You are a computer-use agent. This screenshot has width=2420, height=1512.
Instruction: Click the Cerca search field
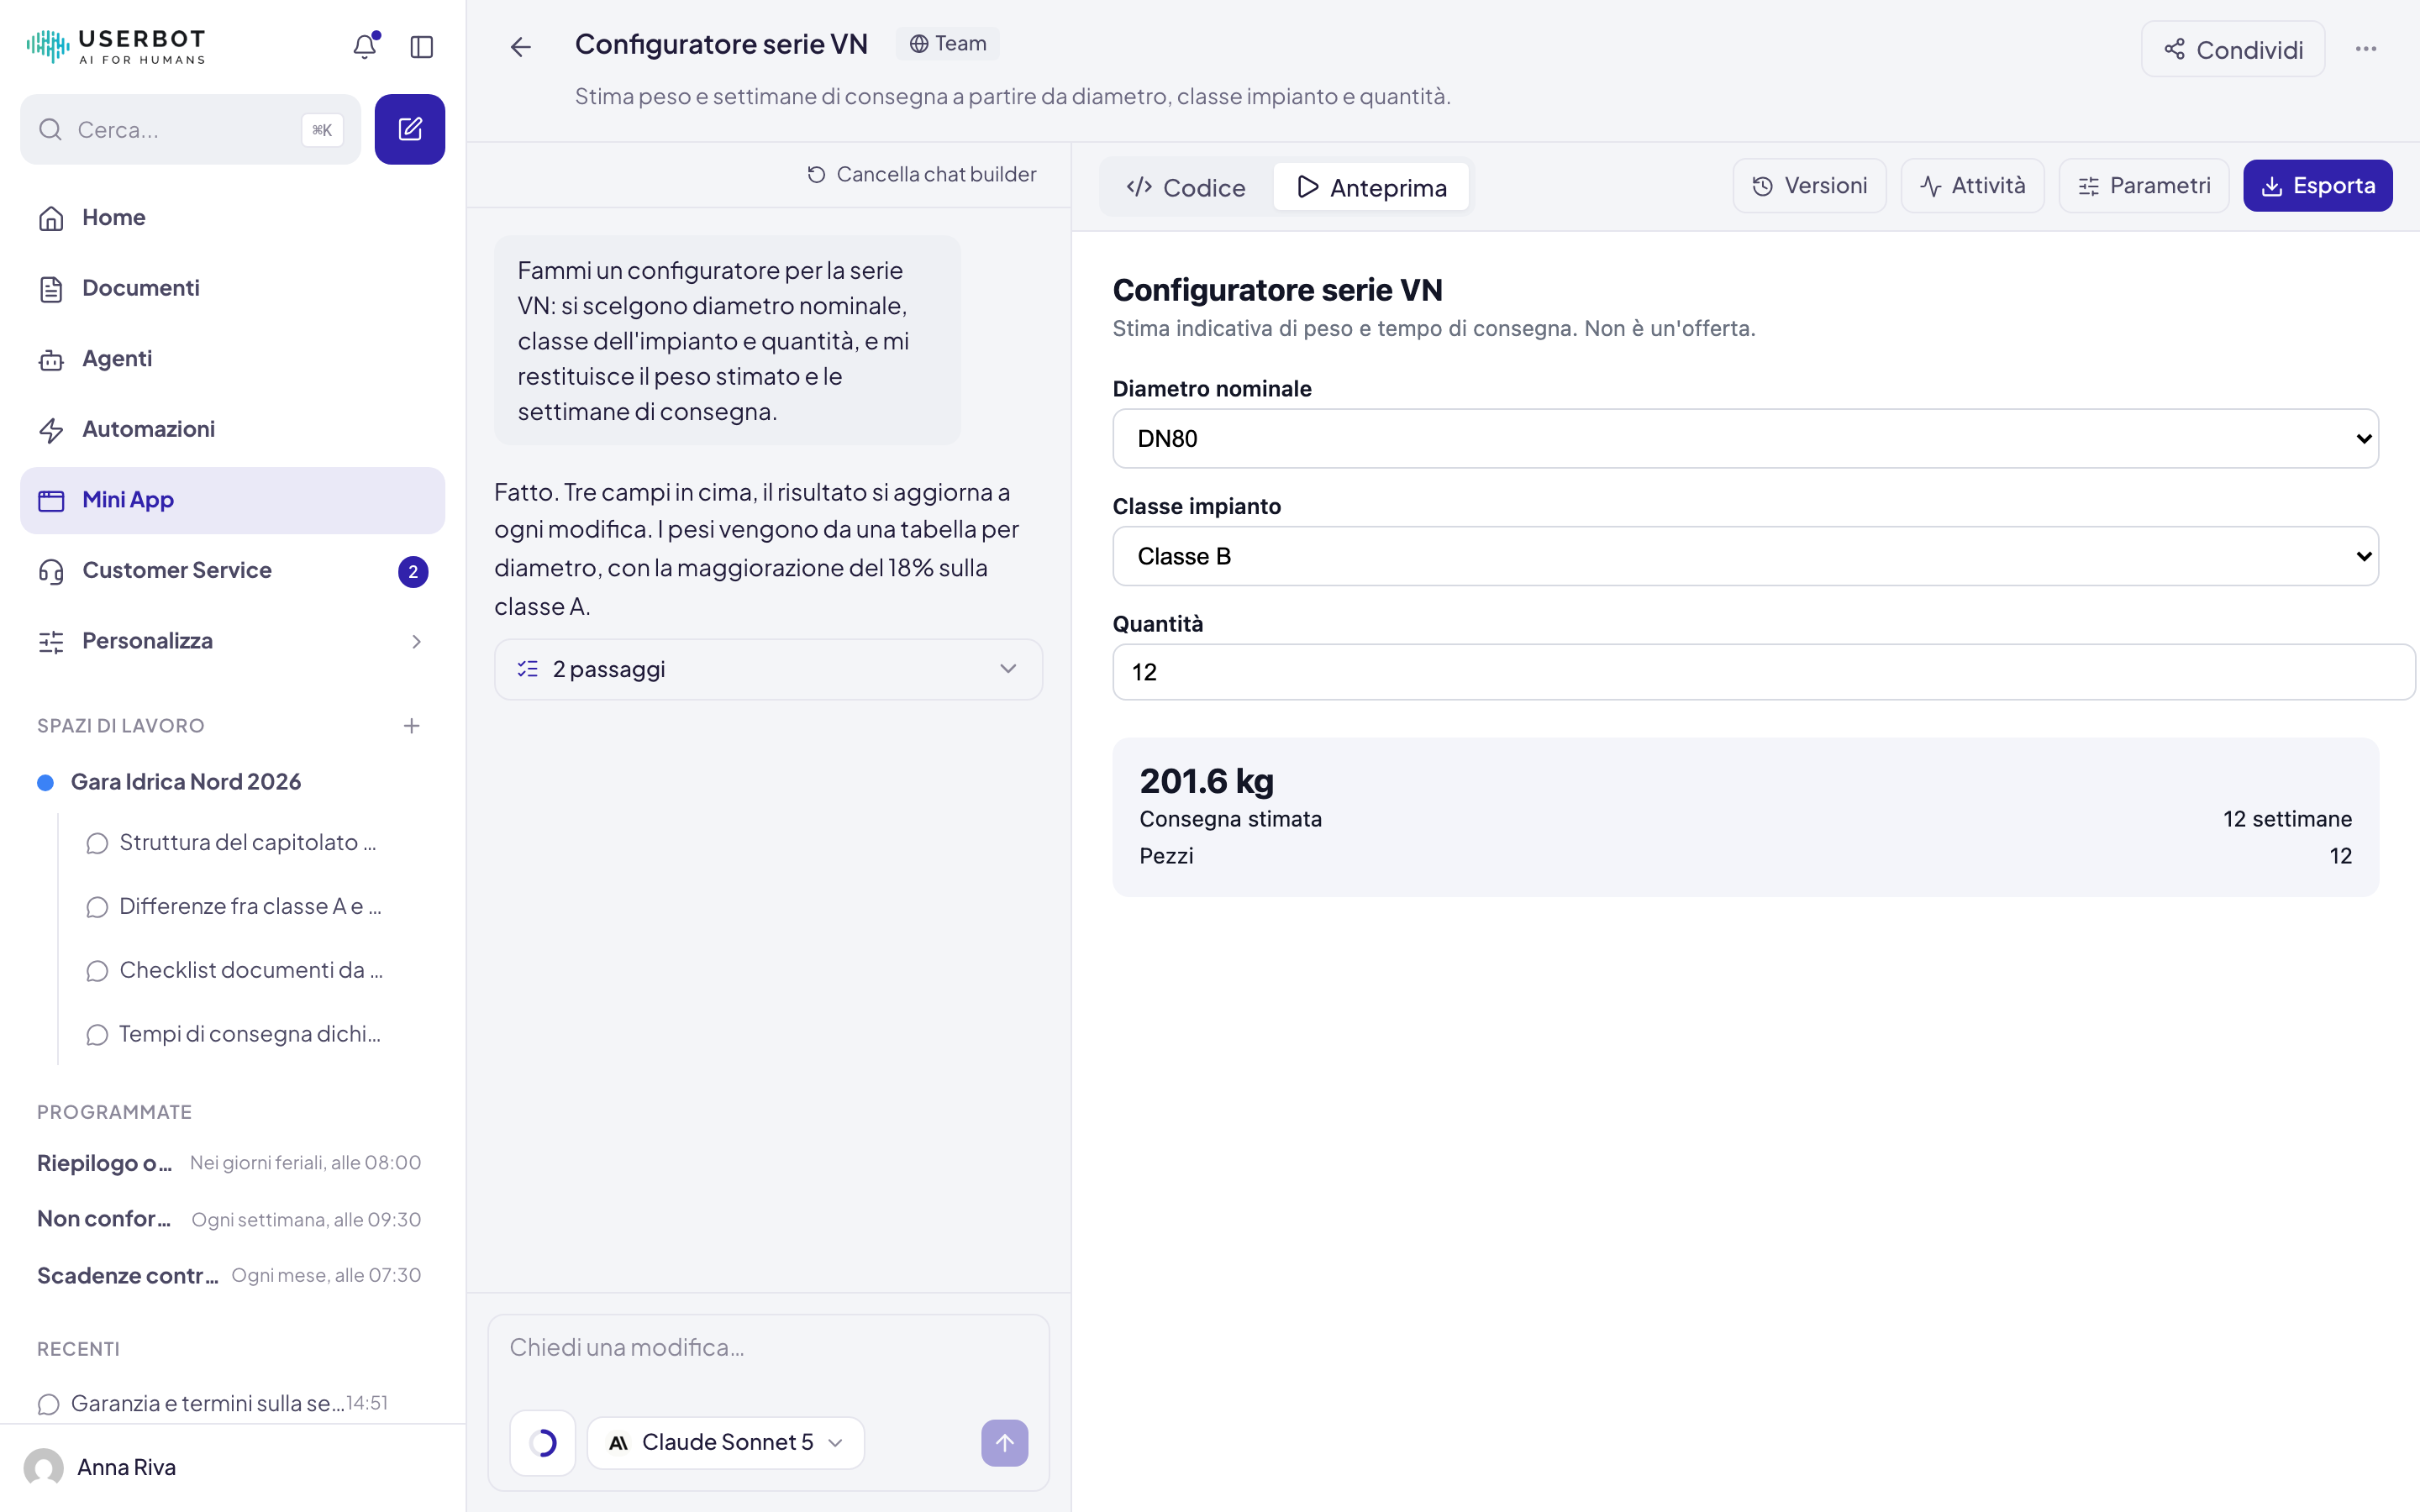tap(190, 130)
